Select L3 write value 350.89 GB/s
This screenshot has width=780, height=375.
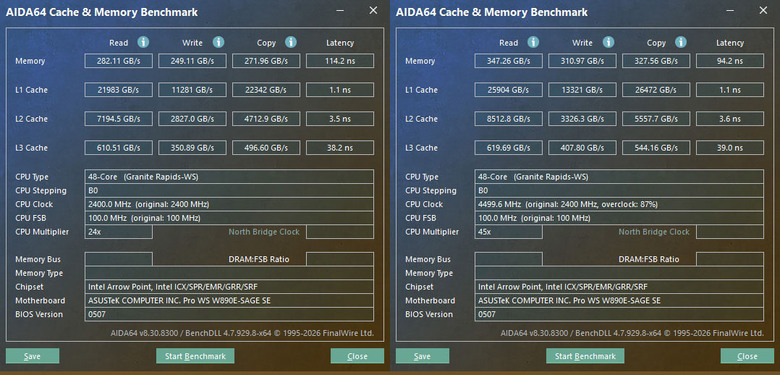point(192,148)
